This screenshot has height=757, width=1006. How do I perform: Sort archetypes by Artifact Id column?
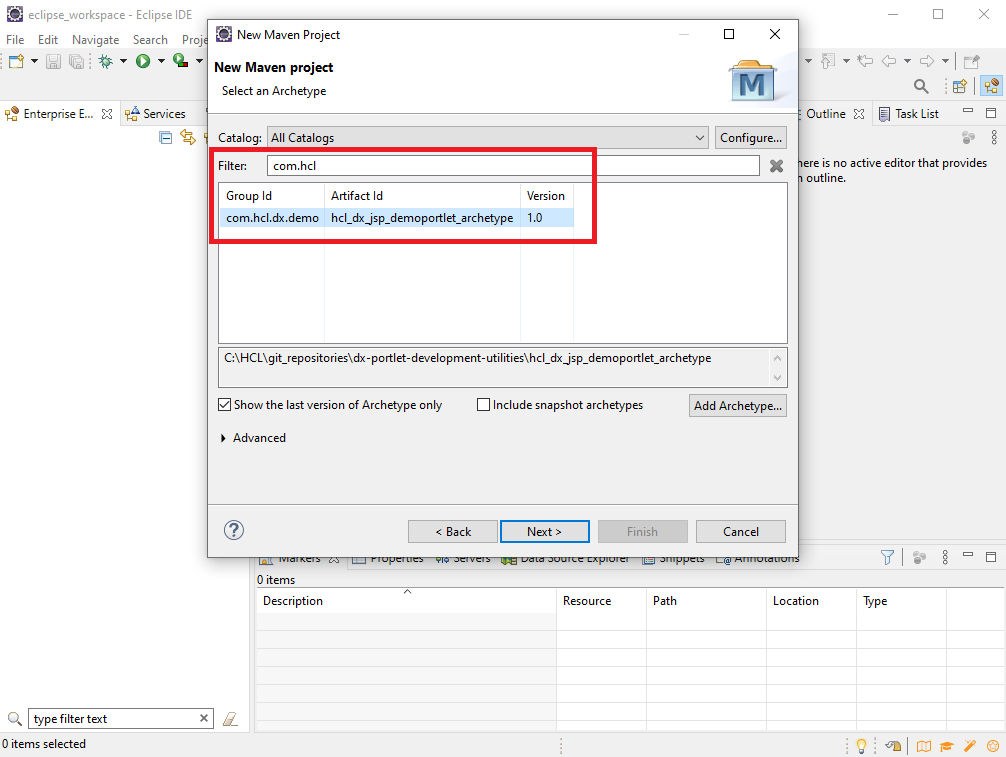[x=422, y=196]
